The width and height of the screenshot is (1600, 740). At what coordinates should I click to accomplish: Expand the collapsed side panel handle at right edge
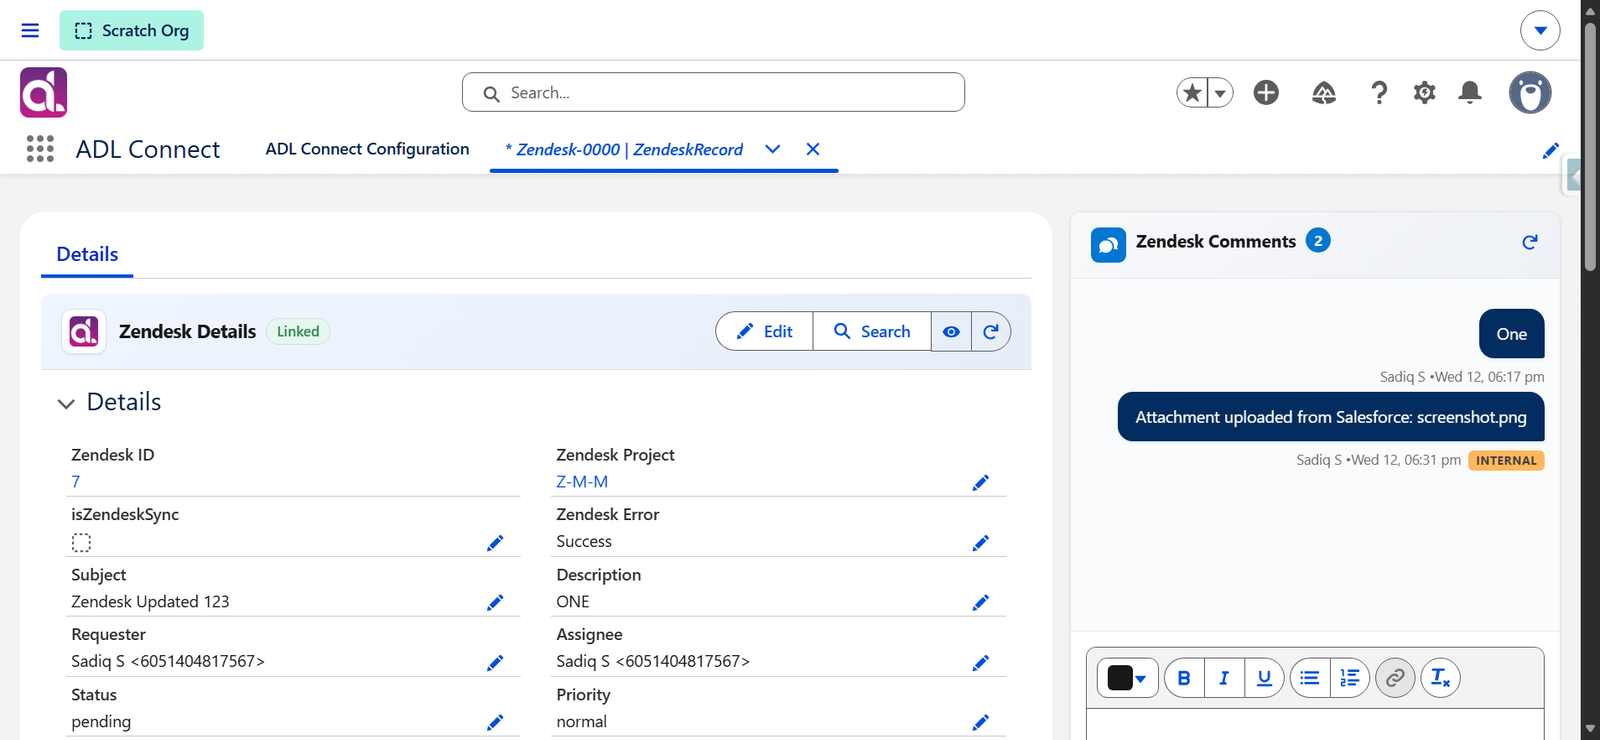1572,177
